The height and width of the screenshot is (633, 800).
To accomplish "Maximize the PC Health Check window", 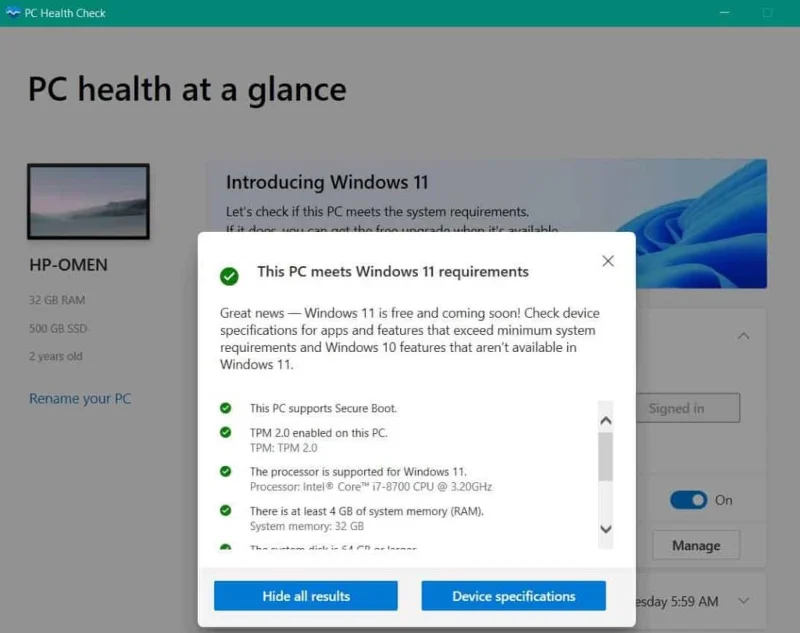I will (767, 12).
